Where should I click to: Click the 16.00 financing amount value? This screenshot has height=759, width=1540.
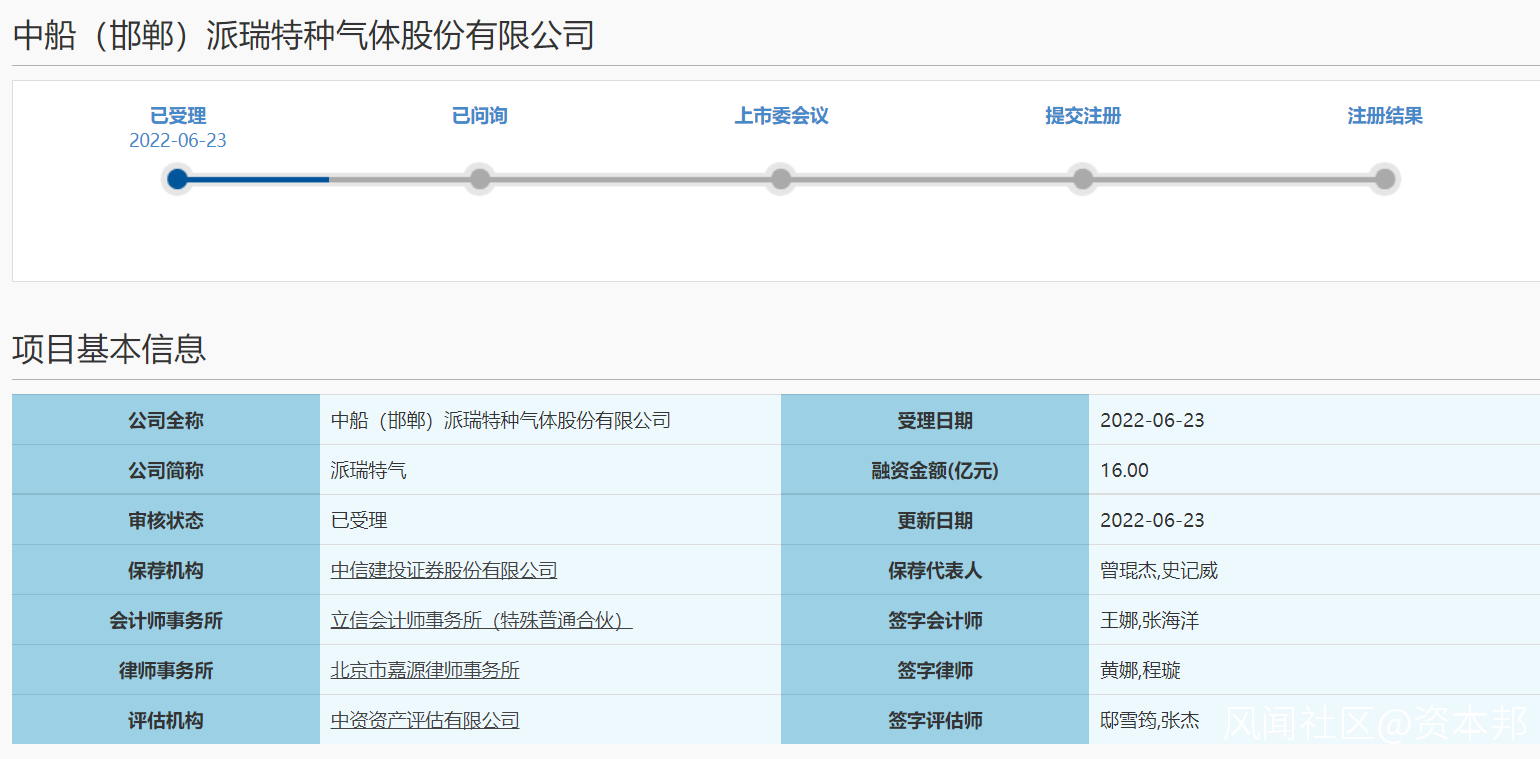tap(1125, 471)
